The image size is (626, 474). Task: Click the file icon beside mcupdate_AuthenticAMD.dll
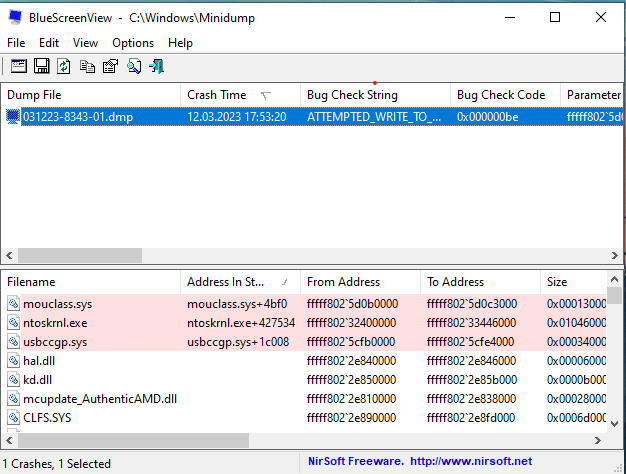(x=14, y=399)
